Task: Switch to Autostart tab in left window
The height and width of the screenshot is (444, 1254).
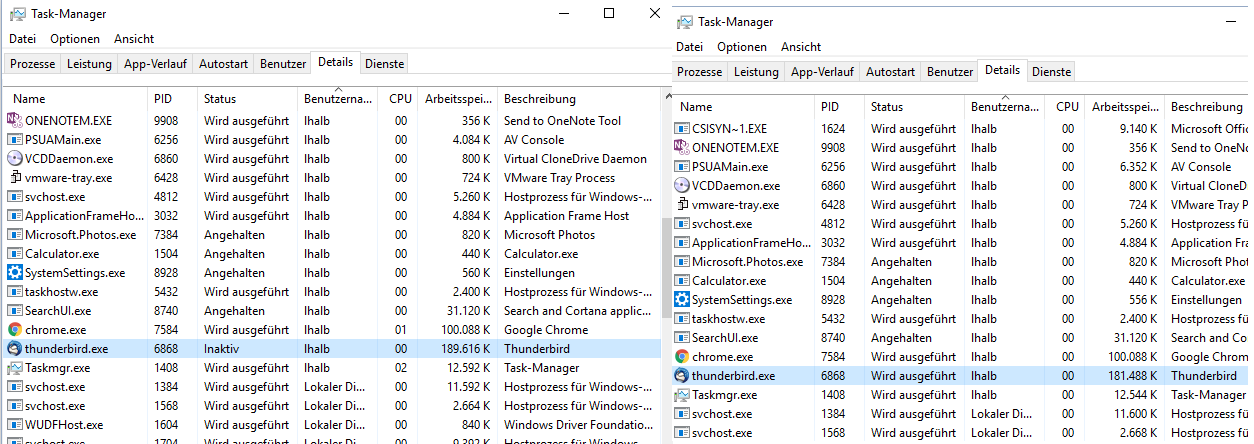Action: 223,63
